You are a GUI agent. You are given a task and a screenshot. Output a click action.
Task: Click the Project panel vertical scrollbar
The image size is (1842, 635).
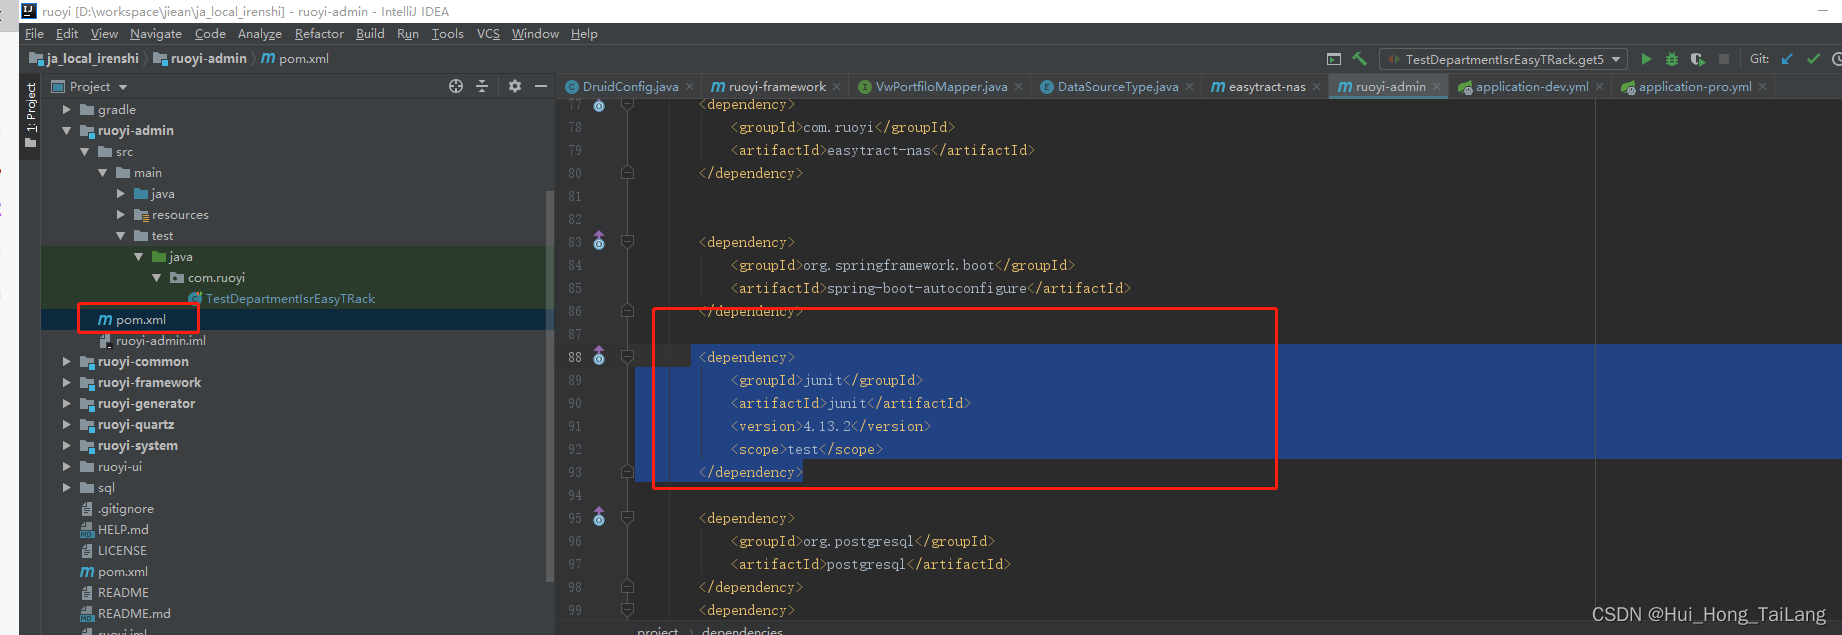point(550,385)
